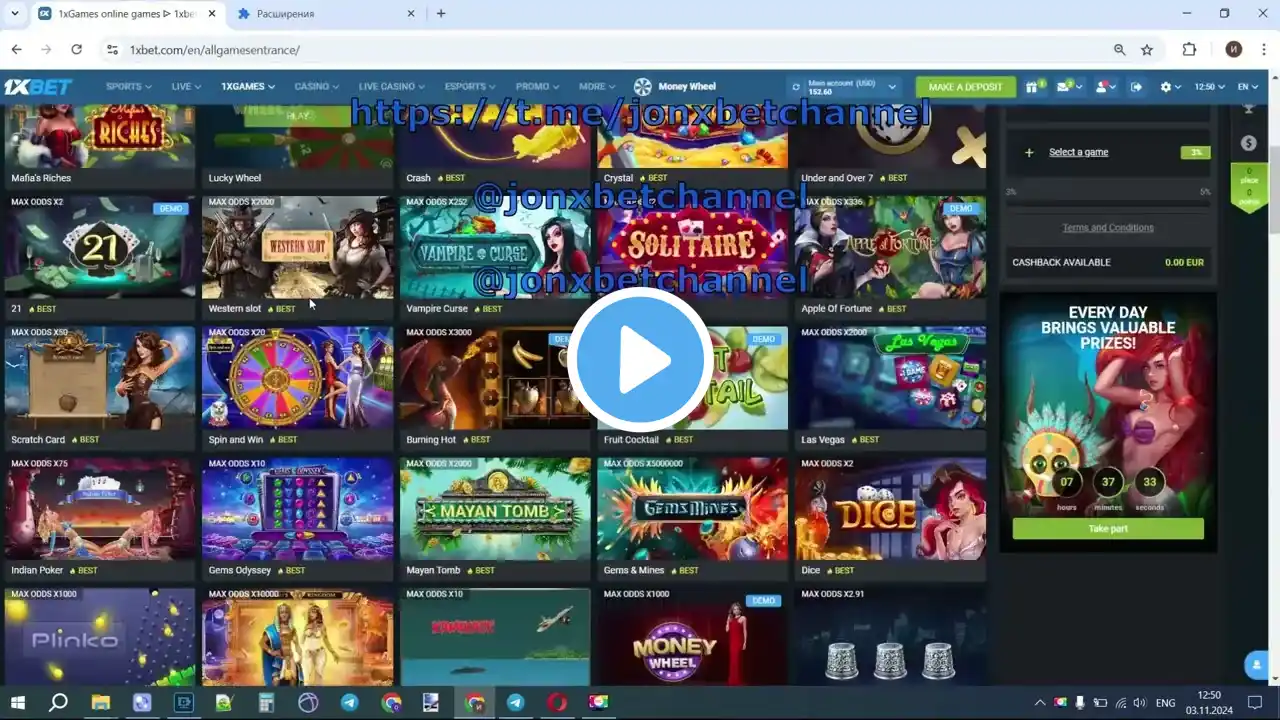Viewport: 1280px width, 720px height.
Task: Click the plus icon beside Select a game
Action: point(1028,153)
